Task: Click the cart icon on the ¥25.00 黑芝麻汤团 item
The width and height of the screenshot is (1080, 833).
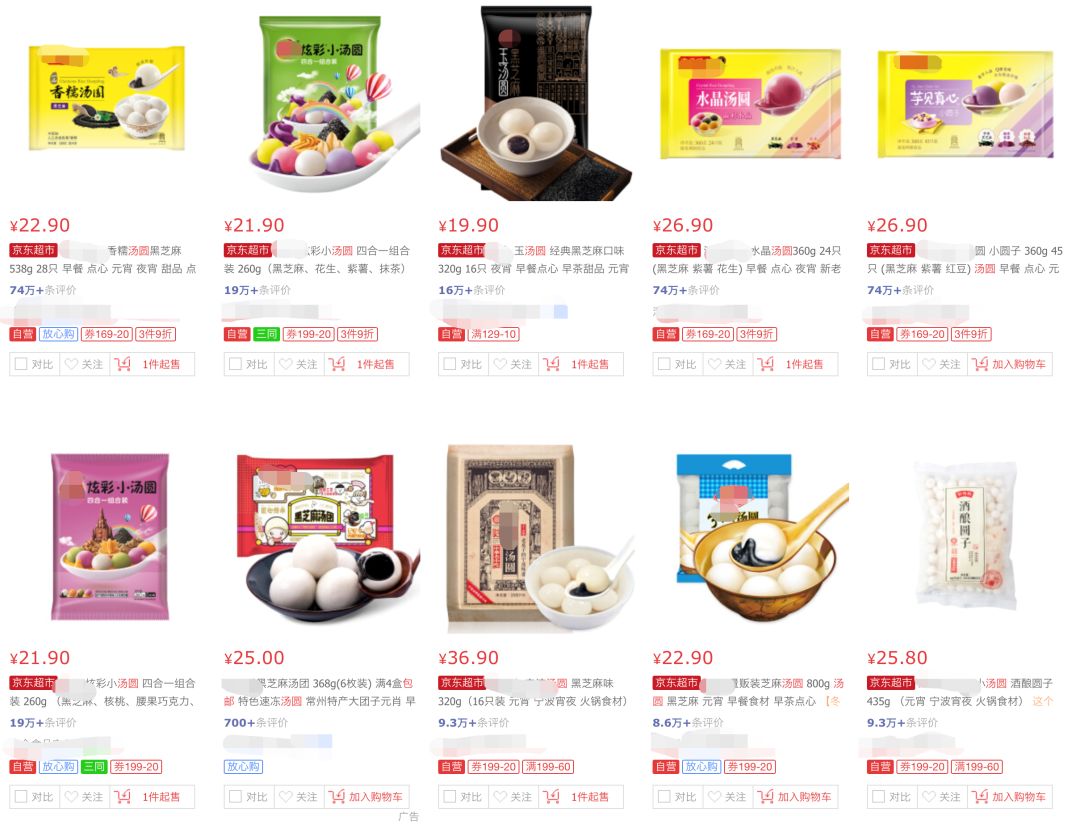Action: pos(337,796)
